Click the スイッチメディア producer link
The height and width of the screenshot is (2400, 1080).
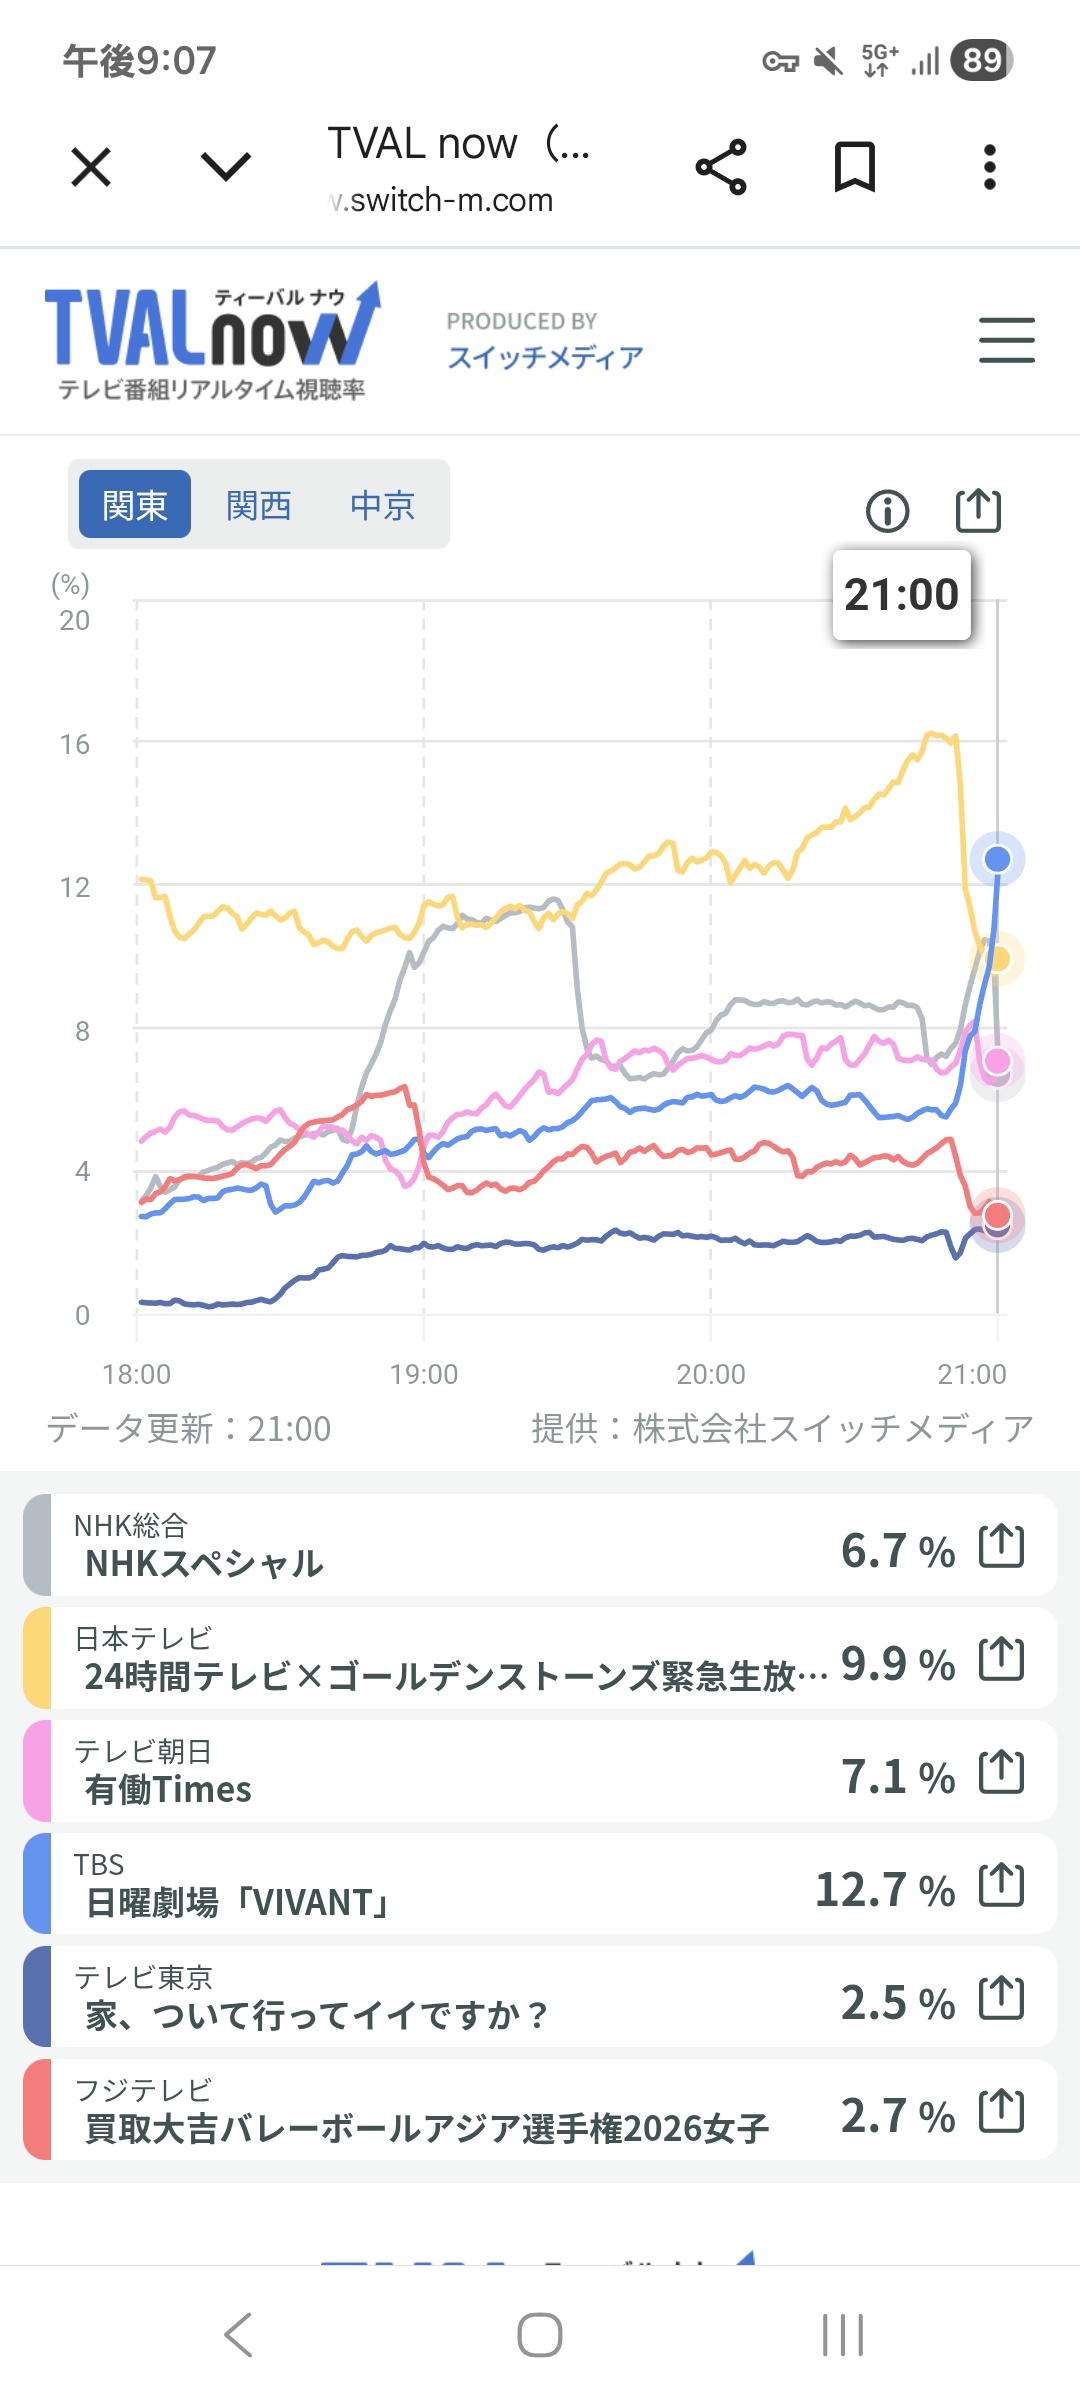(x=545, y=357)
